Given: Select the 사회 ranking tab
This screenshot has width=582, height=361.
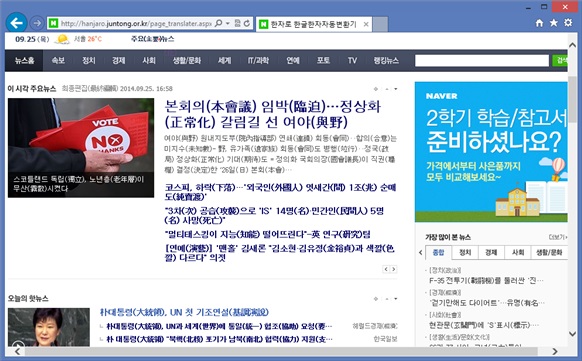Looking at the screenshot, I should click(518, 252).
